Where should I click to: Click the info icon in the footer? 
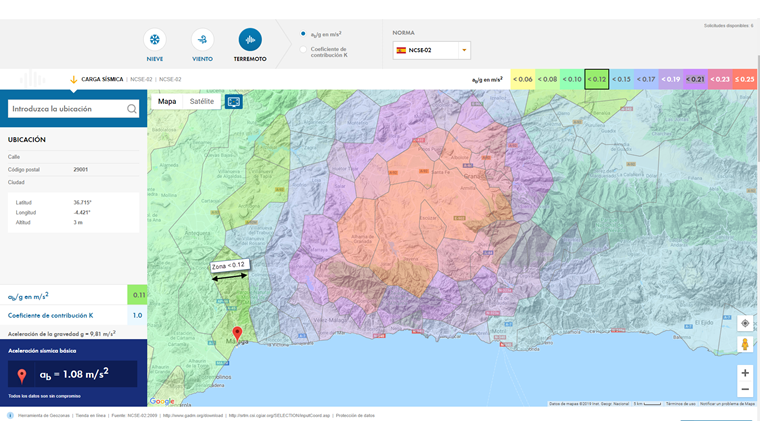click(10, 415)
